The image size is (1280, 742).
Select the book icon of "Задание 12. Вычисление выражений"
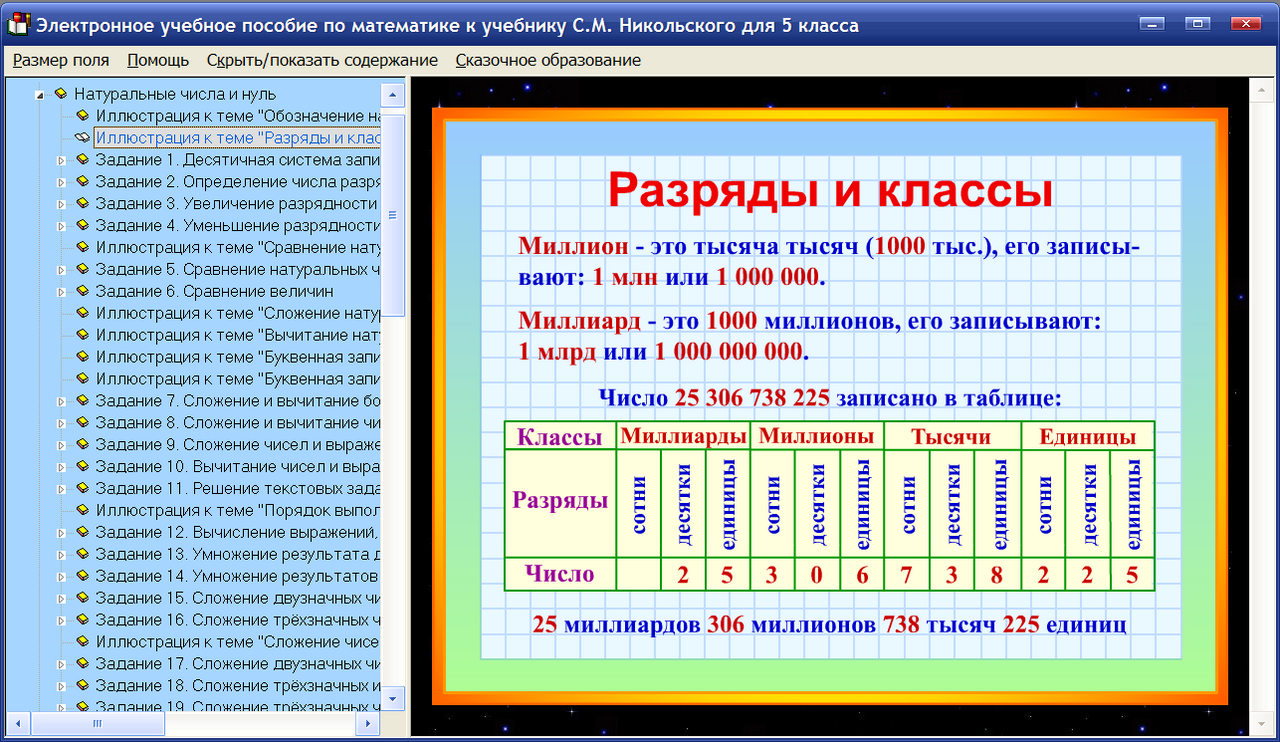pos(83,531)
